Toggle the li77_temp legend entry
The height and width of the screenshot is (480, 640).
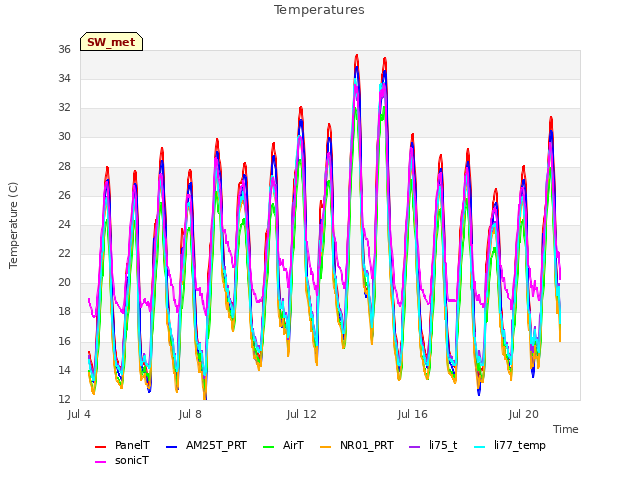coord(510,445)
